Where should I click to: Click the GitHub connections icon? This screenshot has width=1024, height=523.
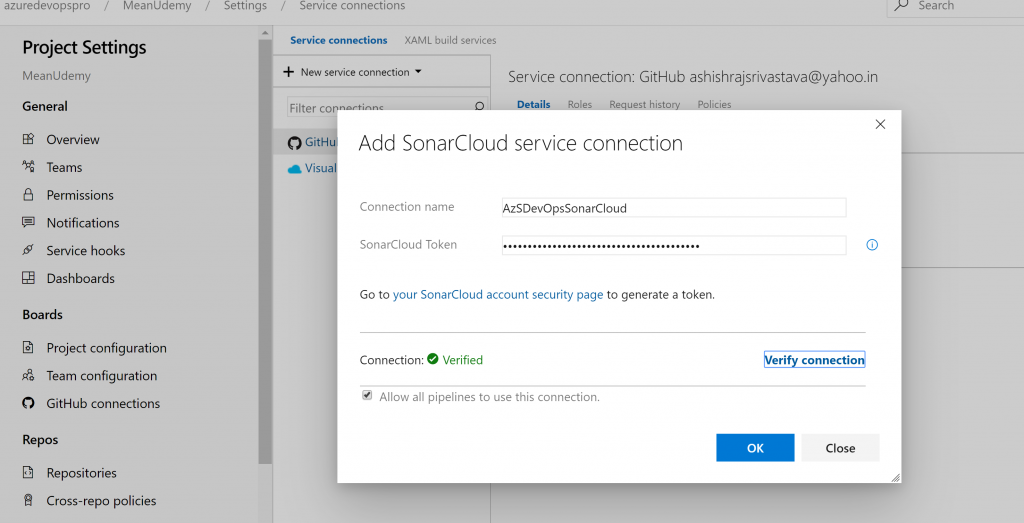[28, 404]
